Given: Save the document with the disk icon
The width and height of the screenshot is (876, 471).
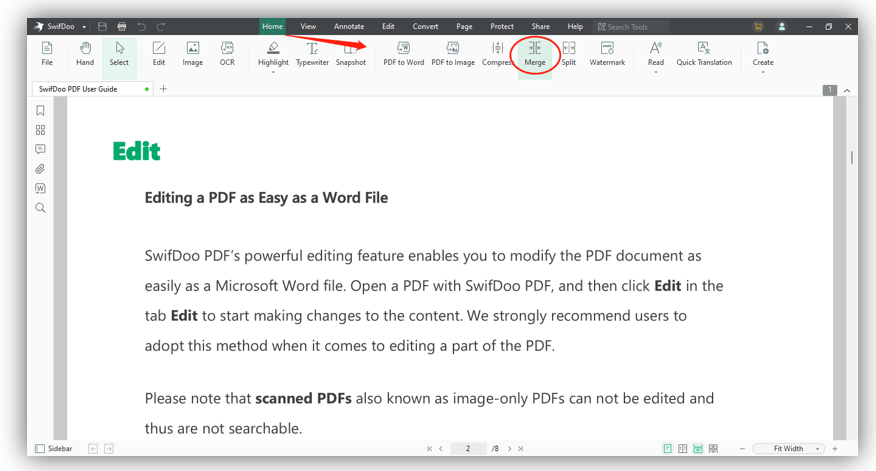Looking at the screenshot, I should point(102,26).
